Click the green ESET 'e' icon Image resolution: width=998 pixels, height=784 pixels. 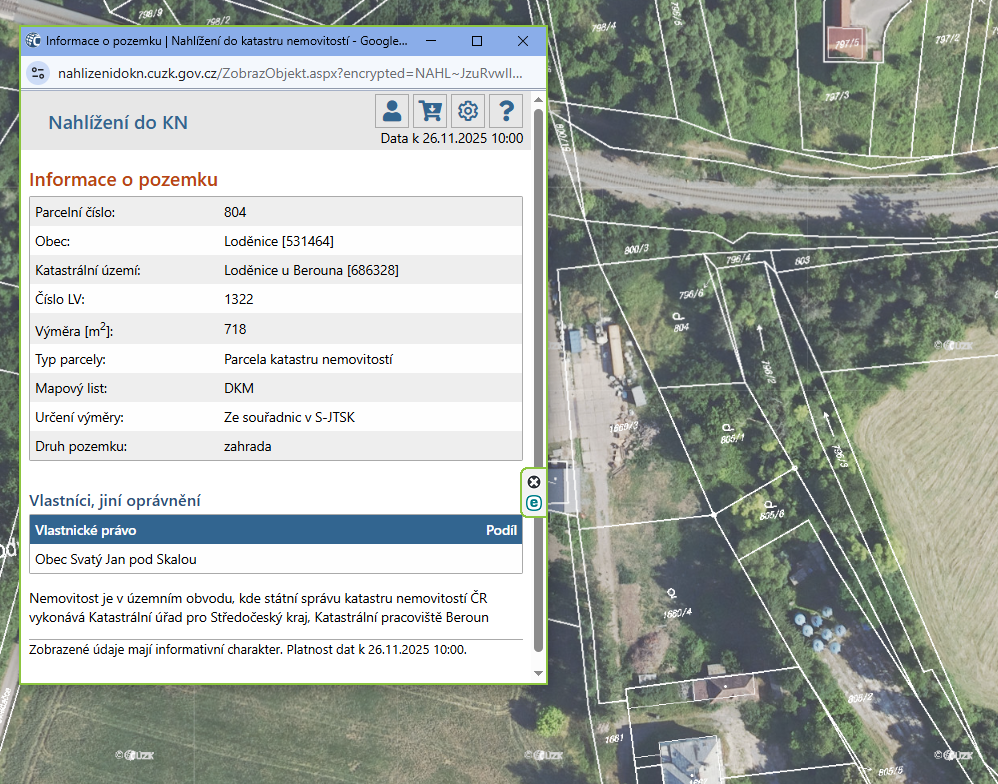[534, 502]
